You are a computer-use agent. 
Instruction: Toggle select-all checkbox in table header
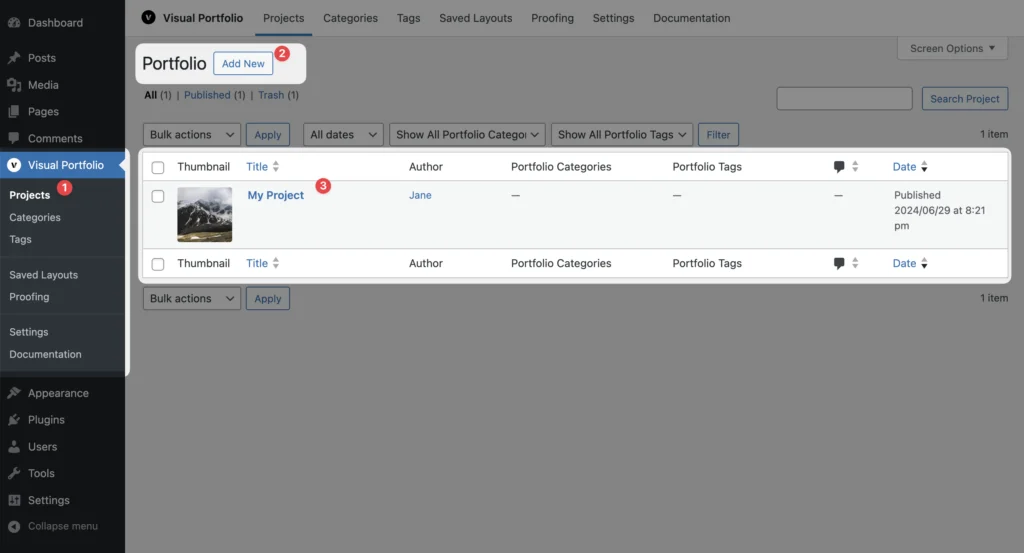[x=158, y=167]
